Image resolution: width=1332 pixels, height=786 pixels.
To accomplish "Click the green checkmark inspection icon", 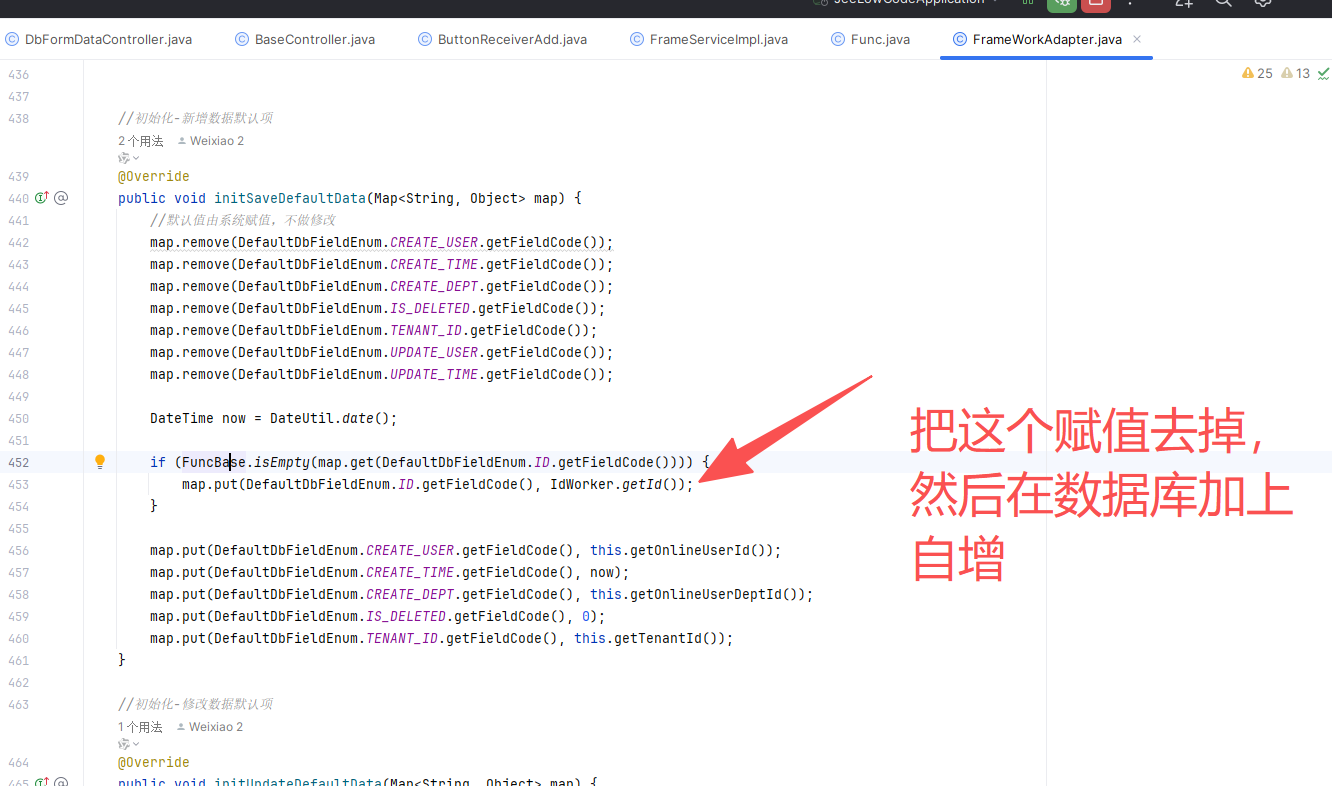I will [1323, 73].
